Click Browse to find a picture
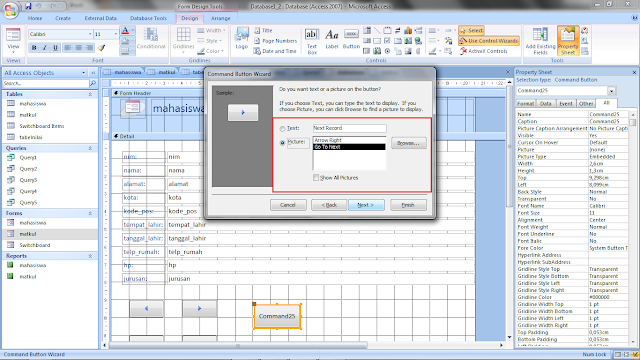The image size is (640, 360). (409, 143)
